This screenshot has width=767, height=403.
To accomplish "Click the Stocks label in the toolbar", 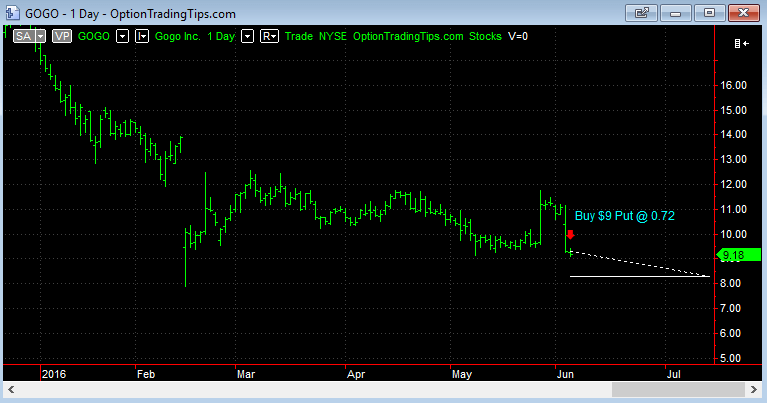I will click(485, 36).
